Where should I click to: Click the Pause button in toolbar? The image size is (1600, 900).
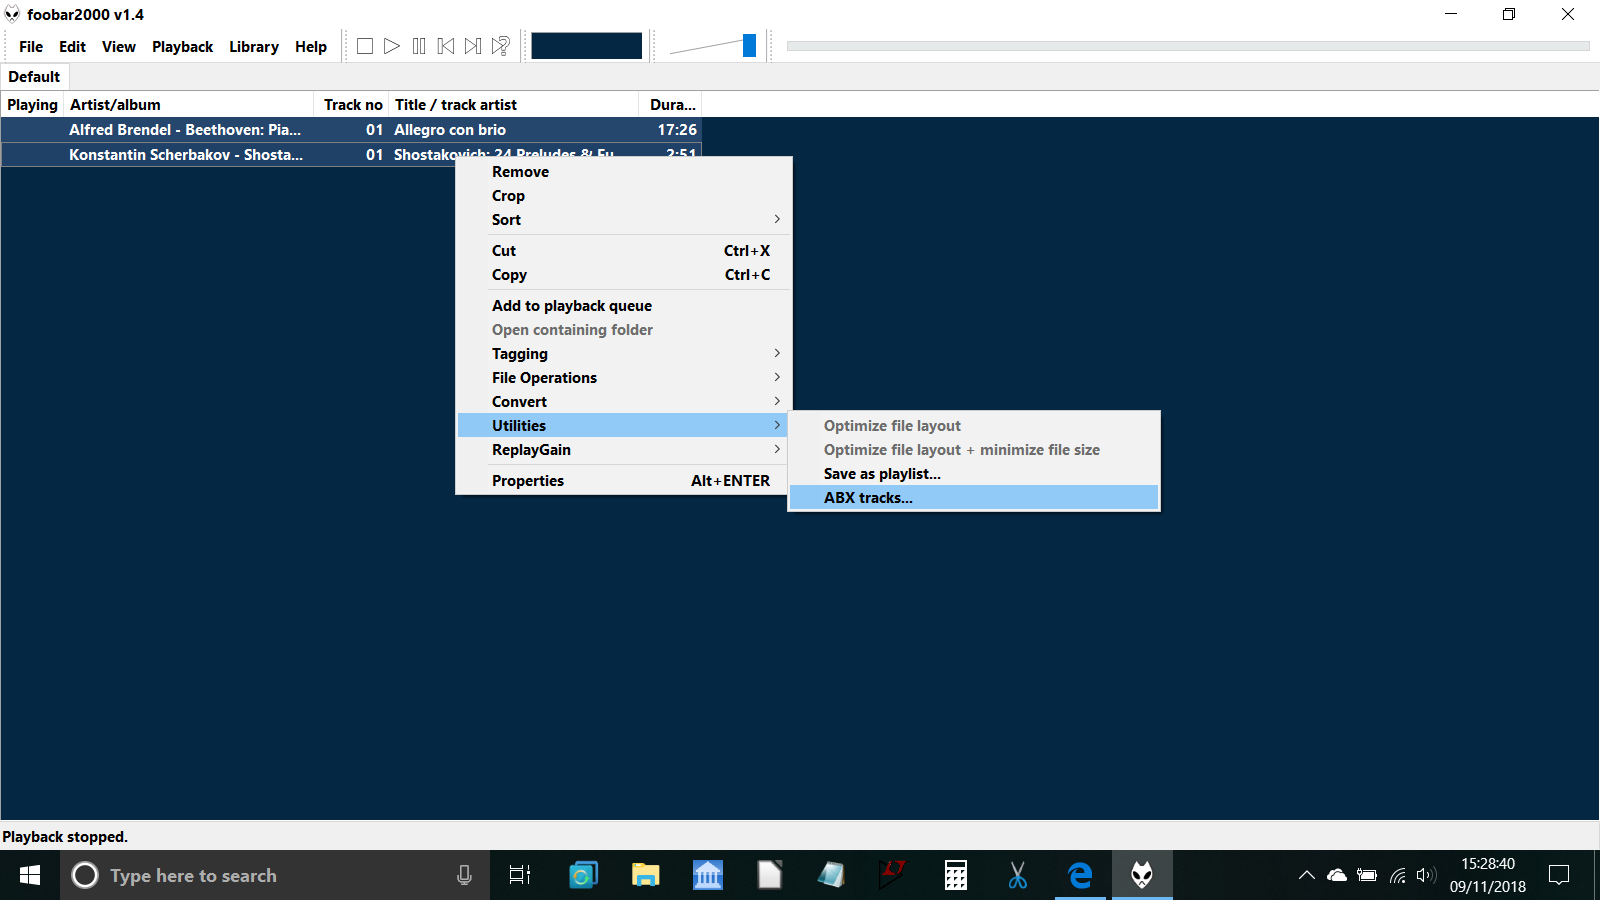click(x=419, y=46)
